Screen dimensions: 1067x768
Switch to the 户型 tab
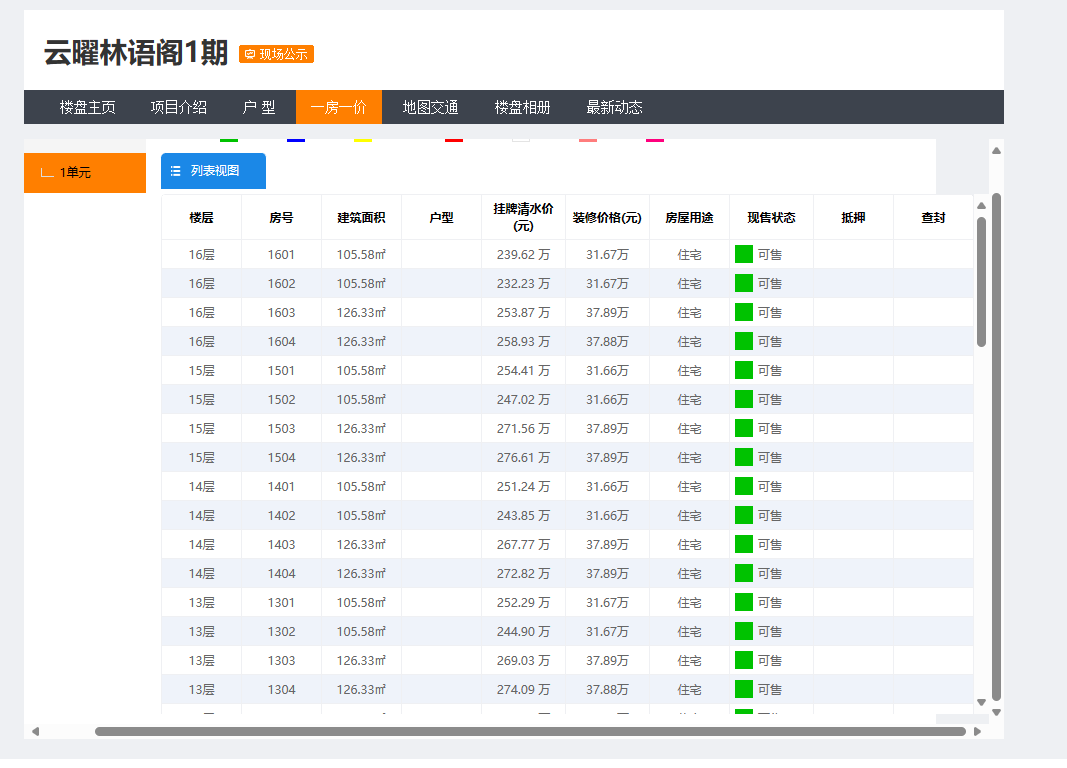pos(259,107)
